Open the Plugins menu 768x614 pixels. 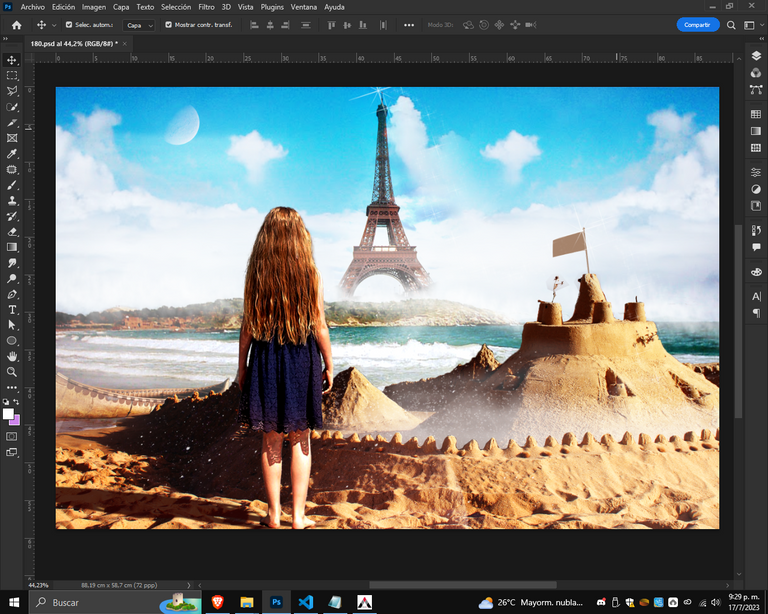coord(272,7)
